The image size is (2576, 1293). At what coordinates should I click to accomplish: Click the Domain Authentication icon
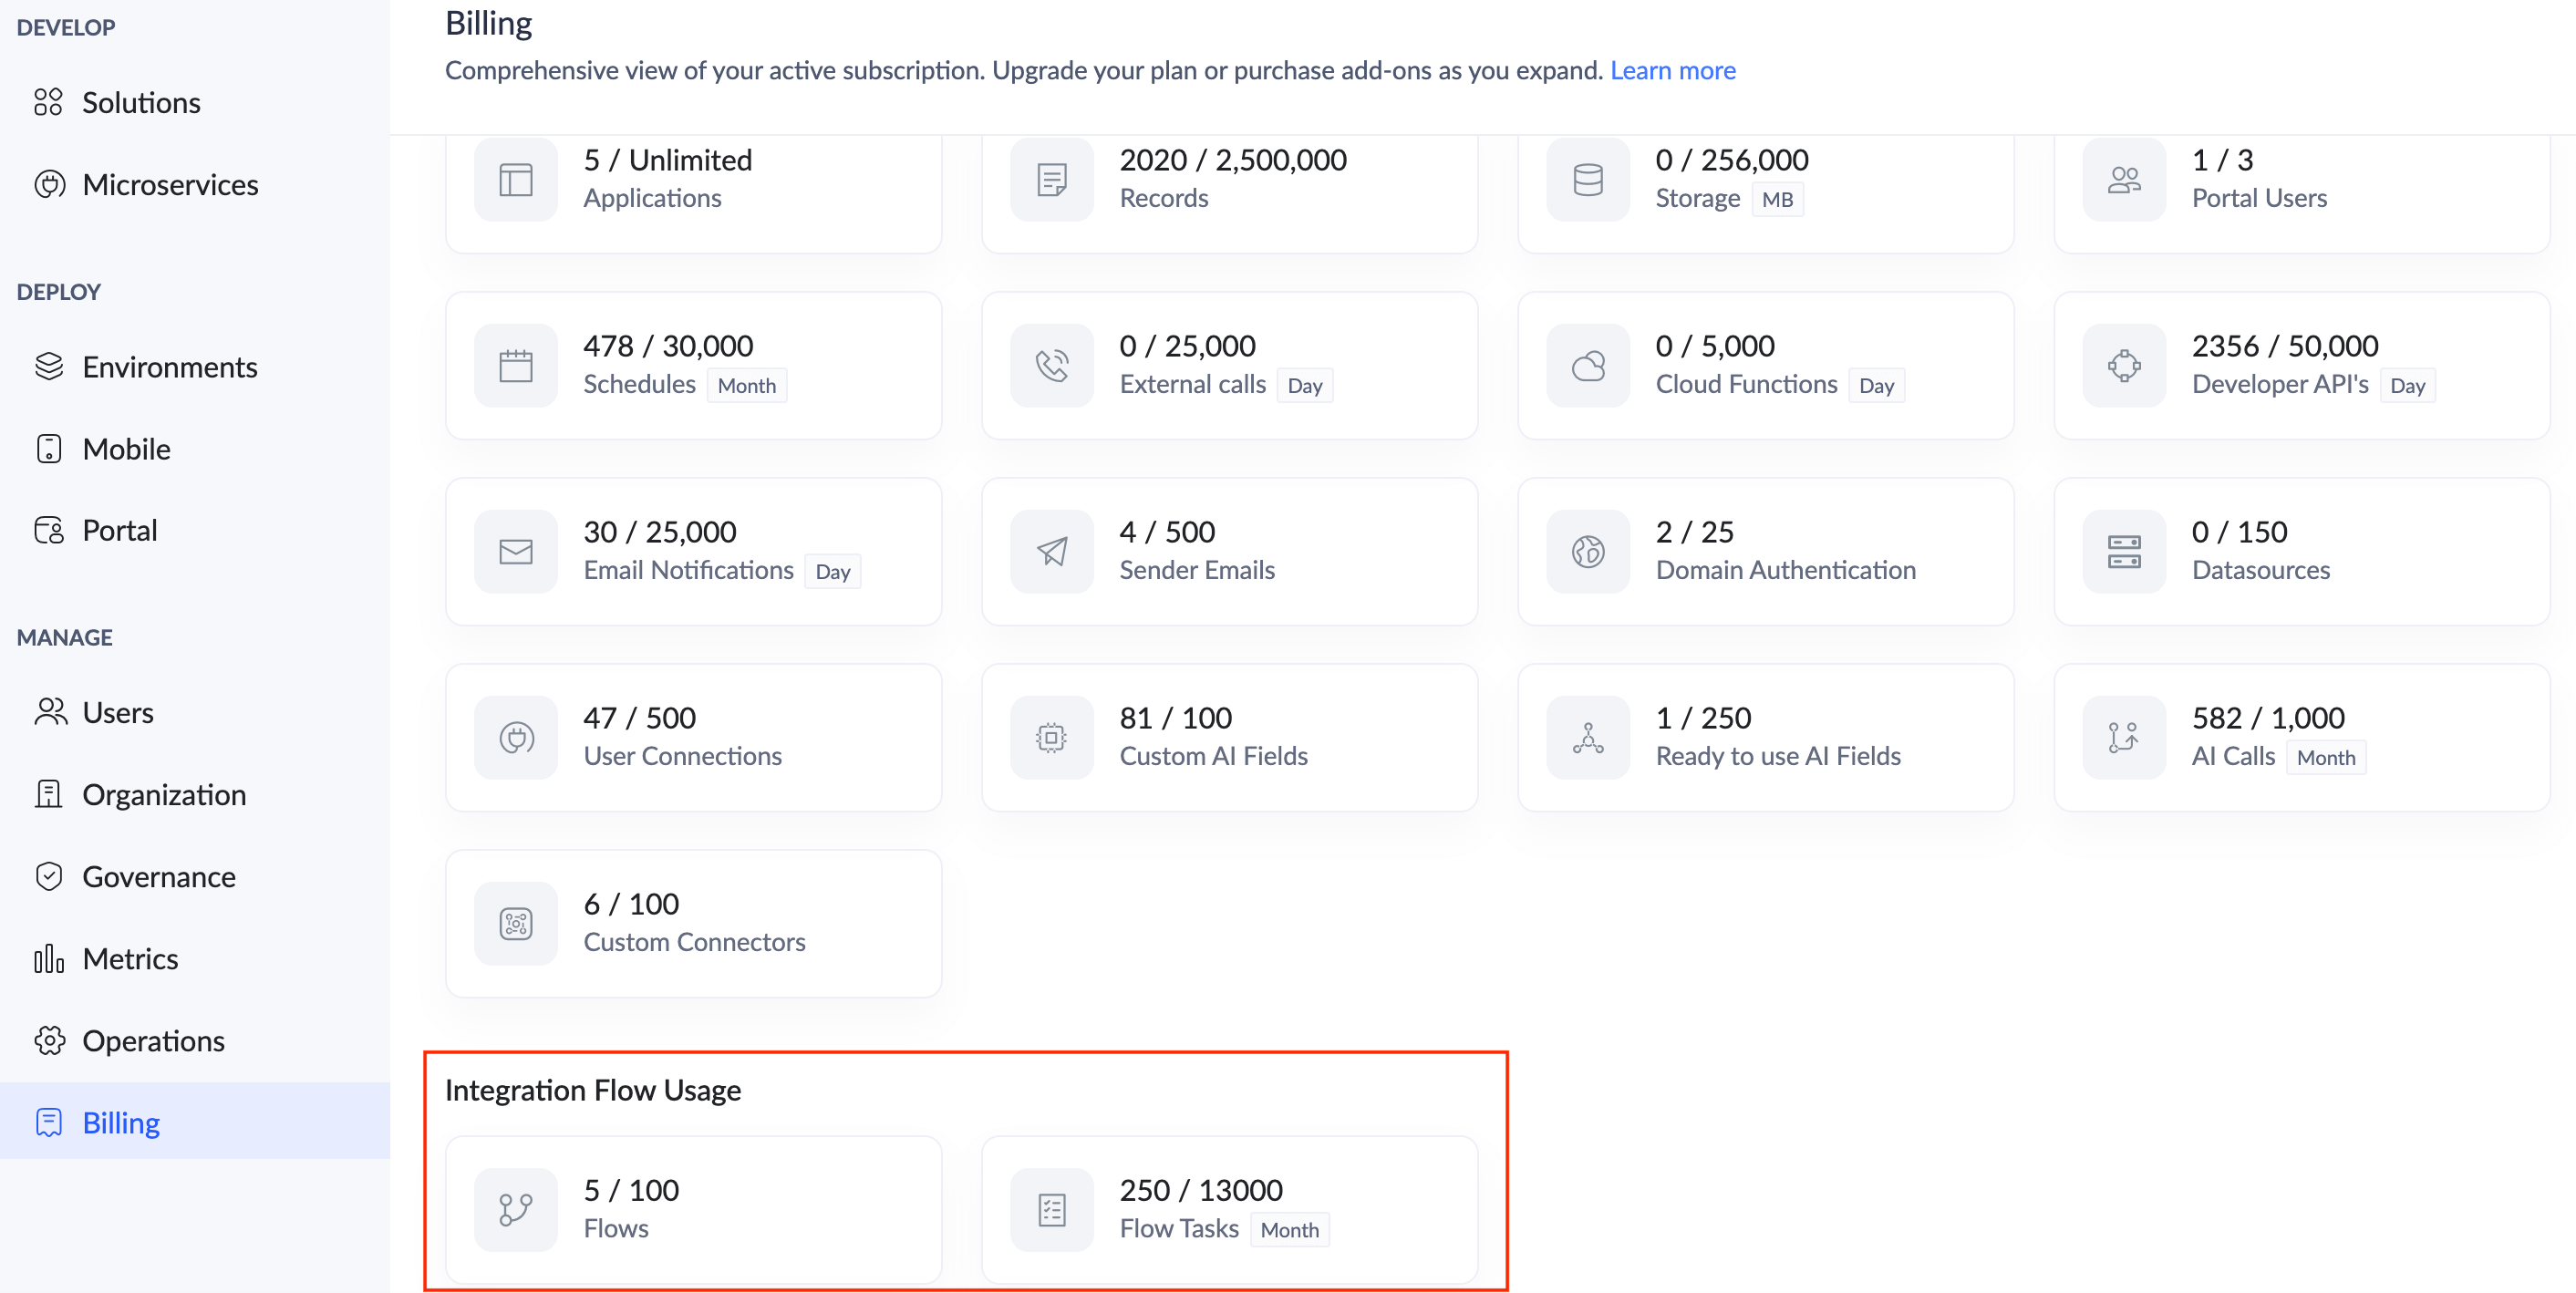pos(1588,552)
